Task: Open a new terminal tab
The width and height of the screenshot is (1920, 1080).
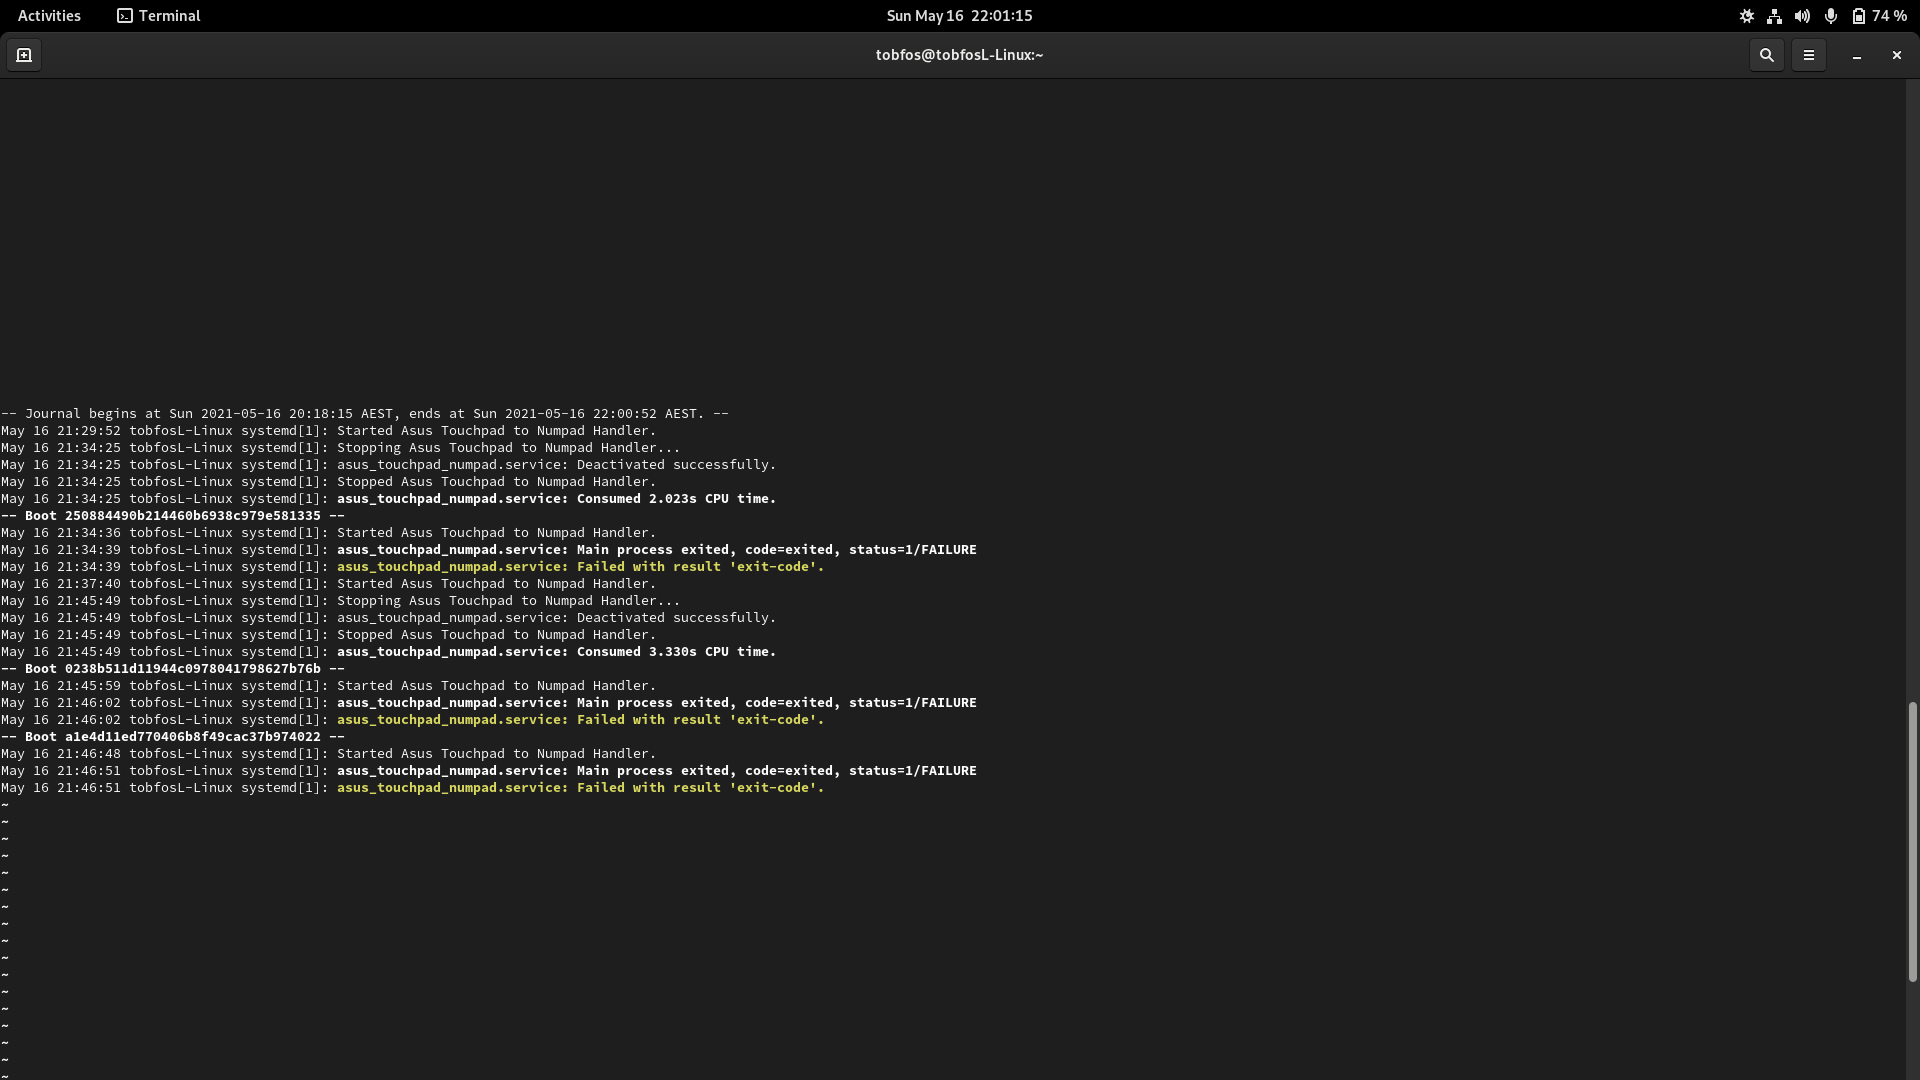Action: [x=24, y=55]
